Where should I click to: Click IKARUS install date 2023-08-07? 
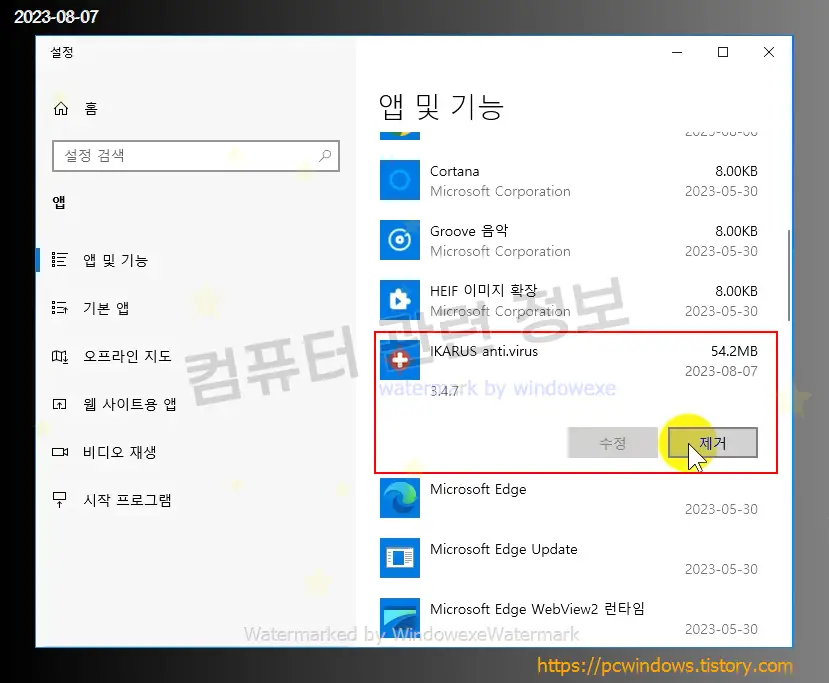click(x=721, y=371)
